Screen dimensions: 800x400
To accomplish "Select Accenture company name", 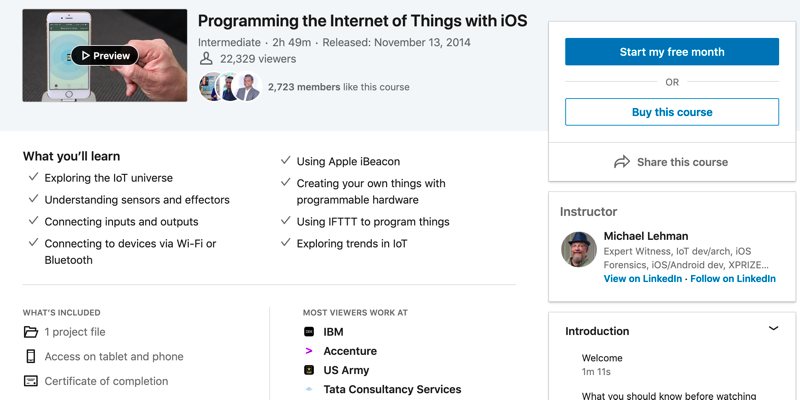I will pyautogui.click(x=350, y=351).
